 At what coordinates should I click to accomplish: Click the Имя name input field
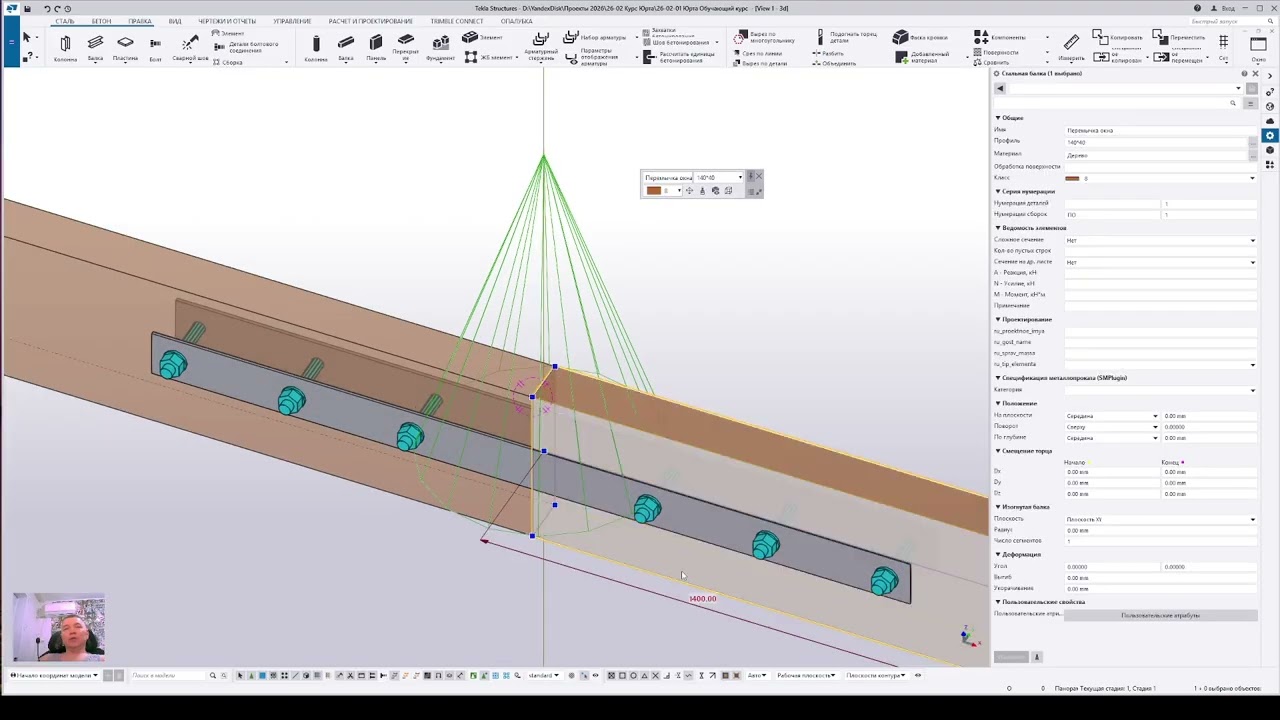click(1160, 130)
